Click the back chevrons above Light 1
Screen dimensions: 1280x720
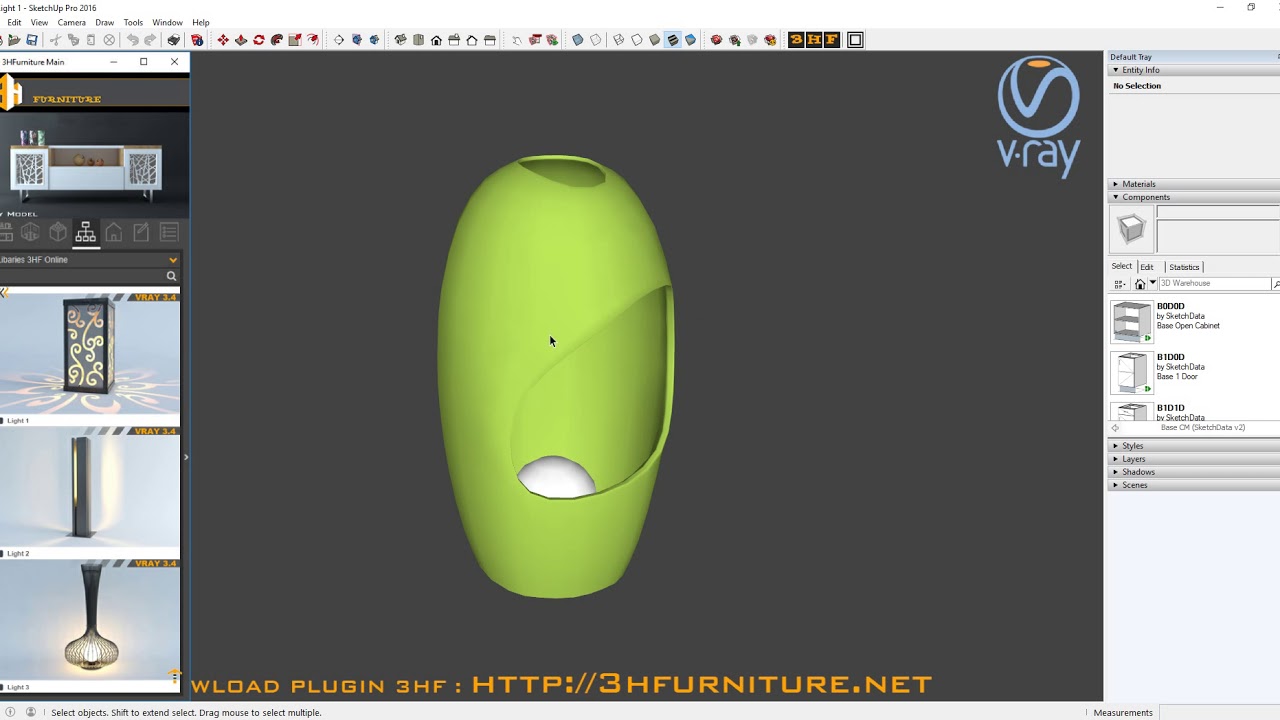4,292
